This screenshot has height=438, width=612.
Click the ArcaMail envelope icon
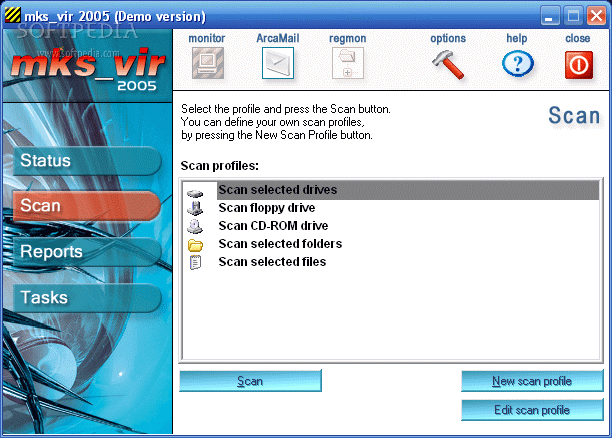point(278,63)
